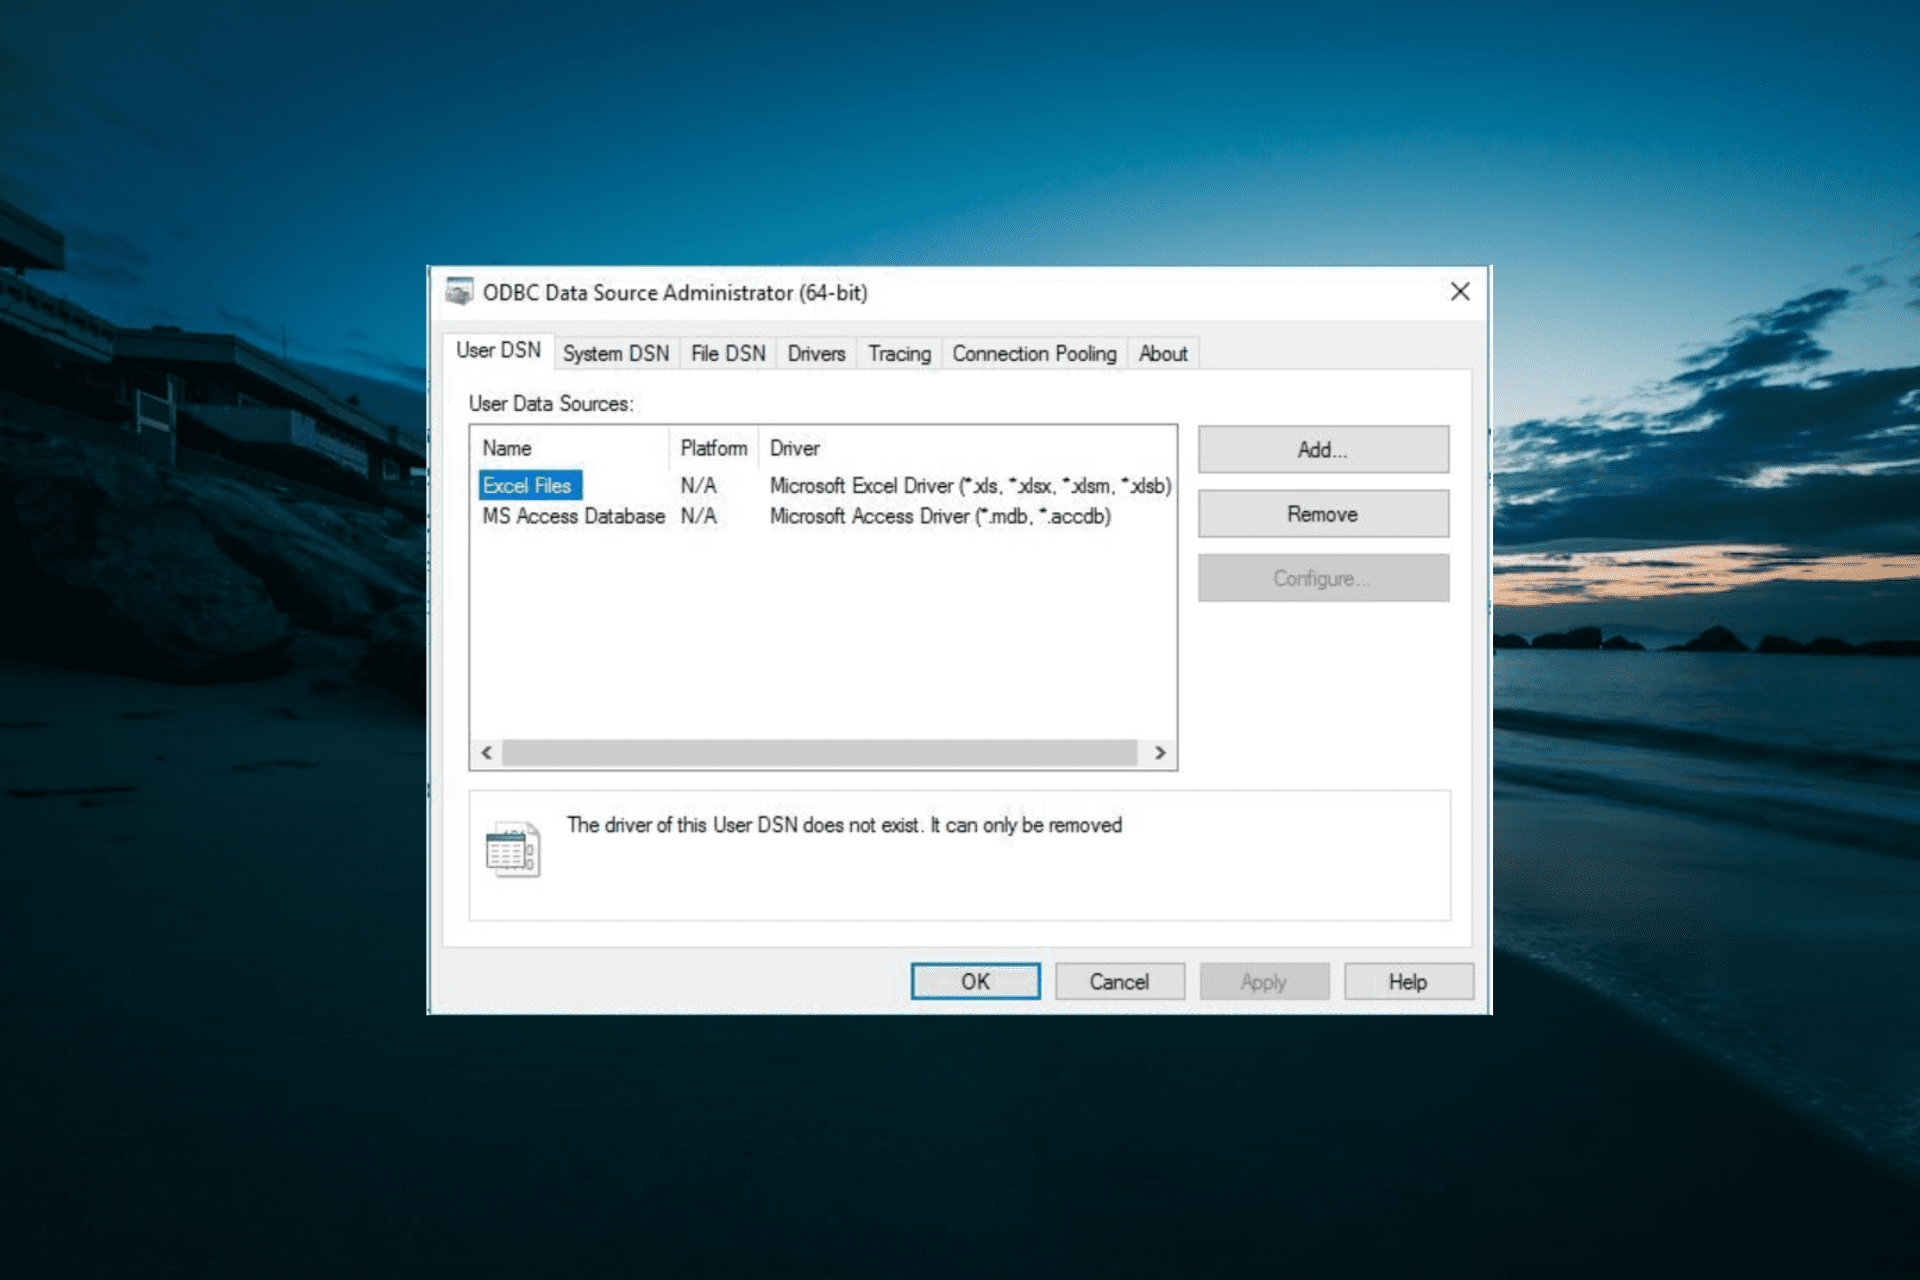Select the Tracing tab
Image resolution: width=1920 pixels, height=1280 pixels.
(x=899, y=354)
